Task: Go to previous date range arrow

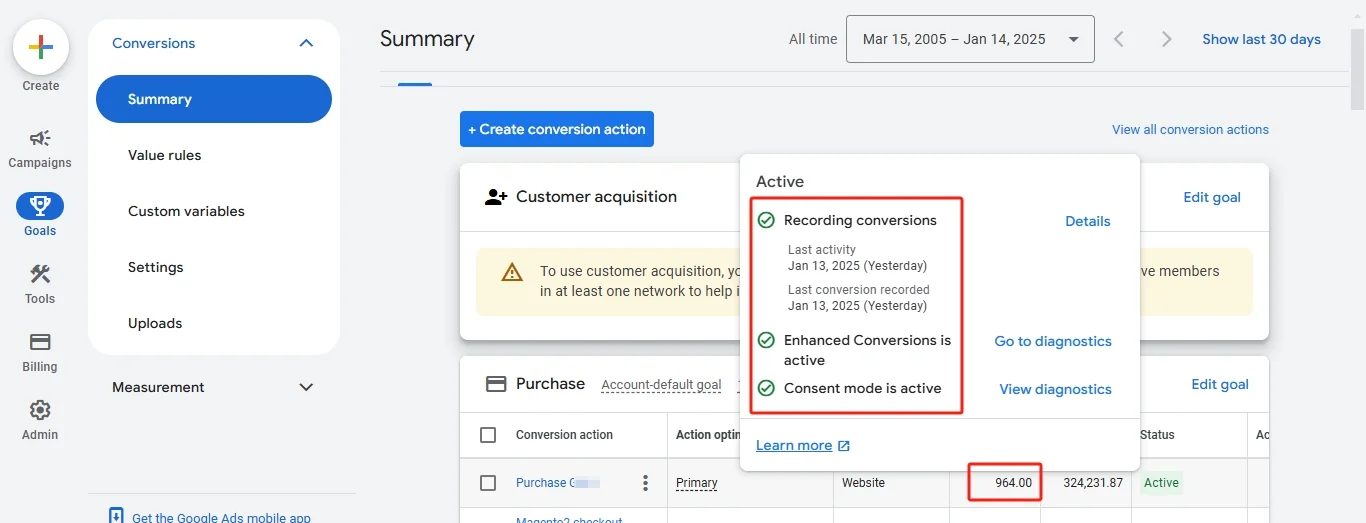Action: (x=1119, y=39)
